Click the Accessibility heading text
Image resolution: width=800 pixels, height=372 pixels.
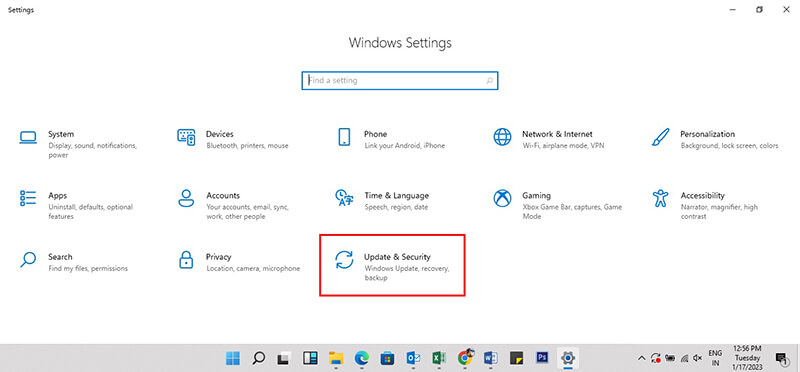click(702, 195)
